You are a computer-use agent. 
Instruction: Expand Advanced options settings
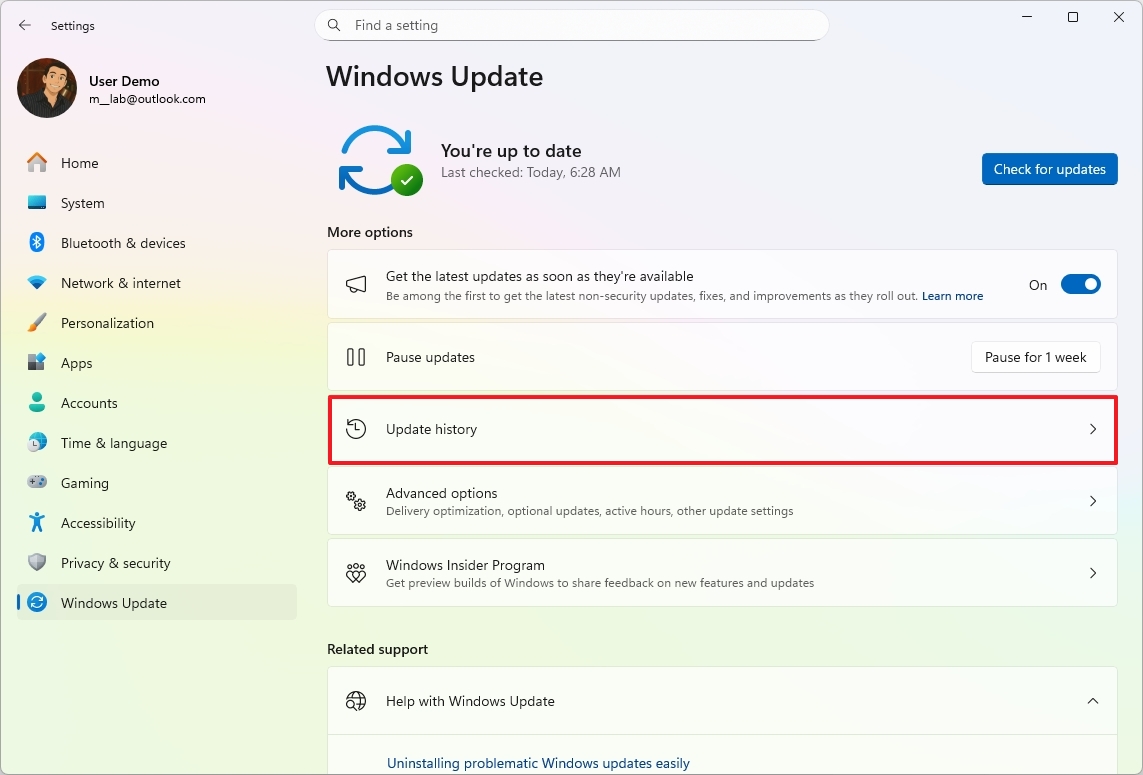point(722,501)
